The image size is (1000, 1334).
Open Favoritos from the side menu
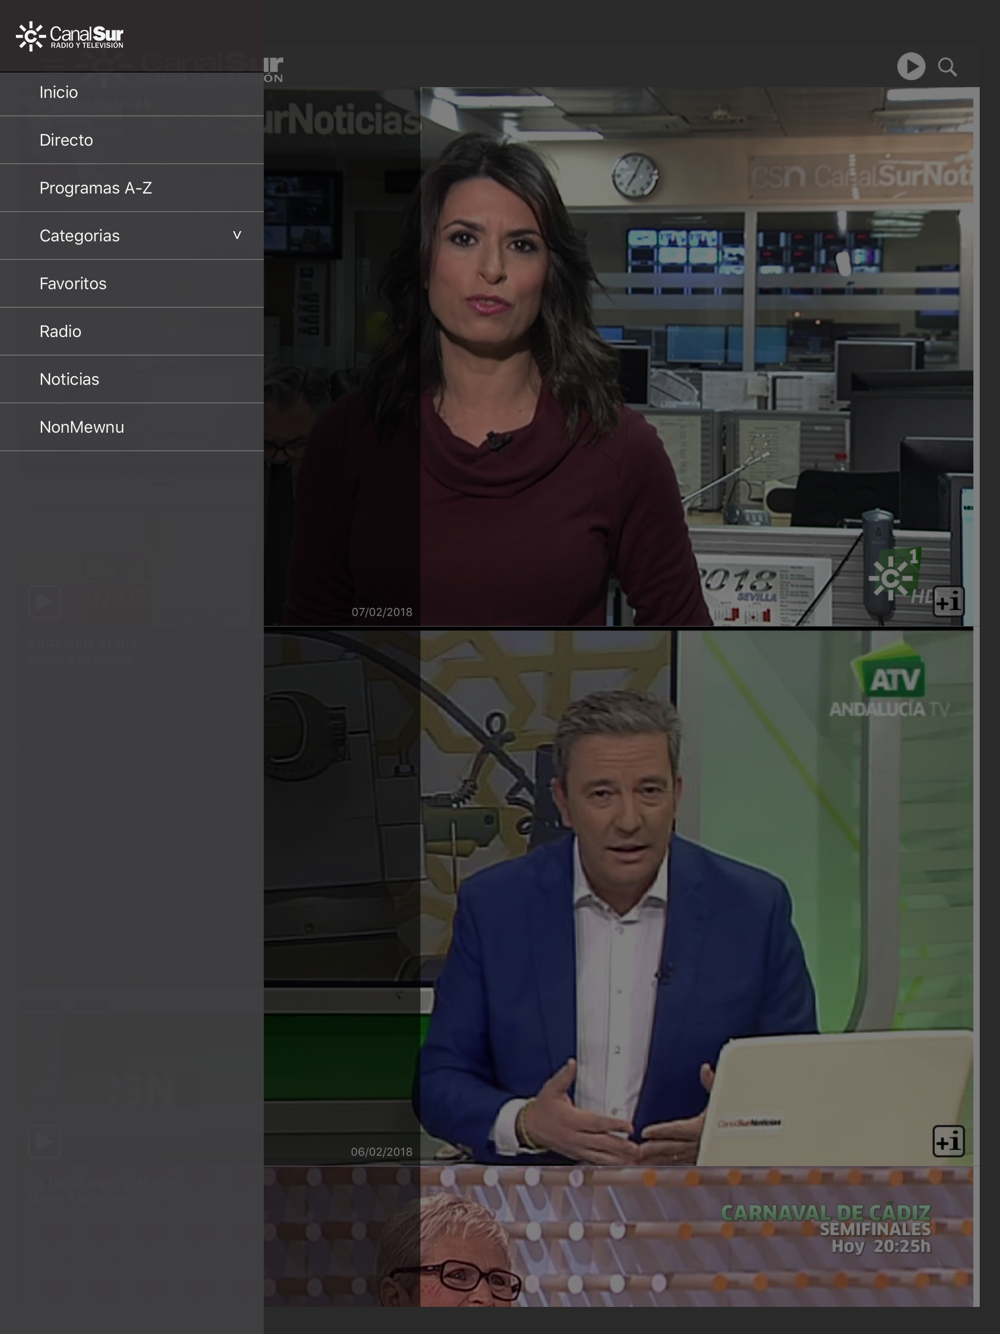click(132, 284)
